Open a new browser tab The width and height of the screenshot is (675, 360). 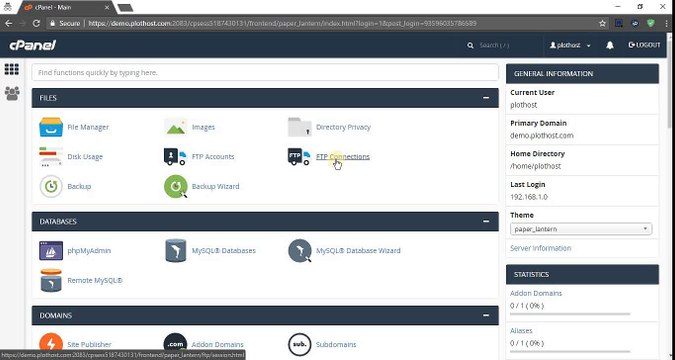pyautogui.click(x=125, y=8)
